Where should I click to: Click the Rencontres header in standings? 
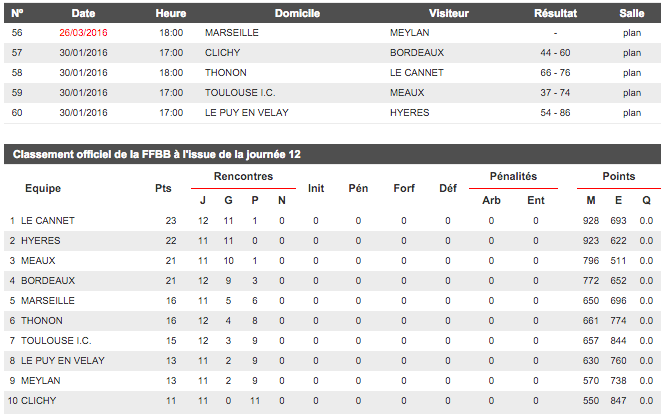243,177
